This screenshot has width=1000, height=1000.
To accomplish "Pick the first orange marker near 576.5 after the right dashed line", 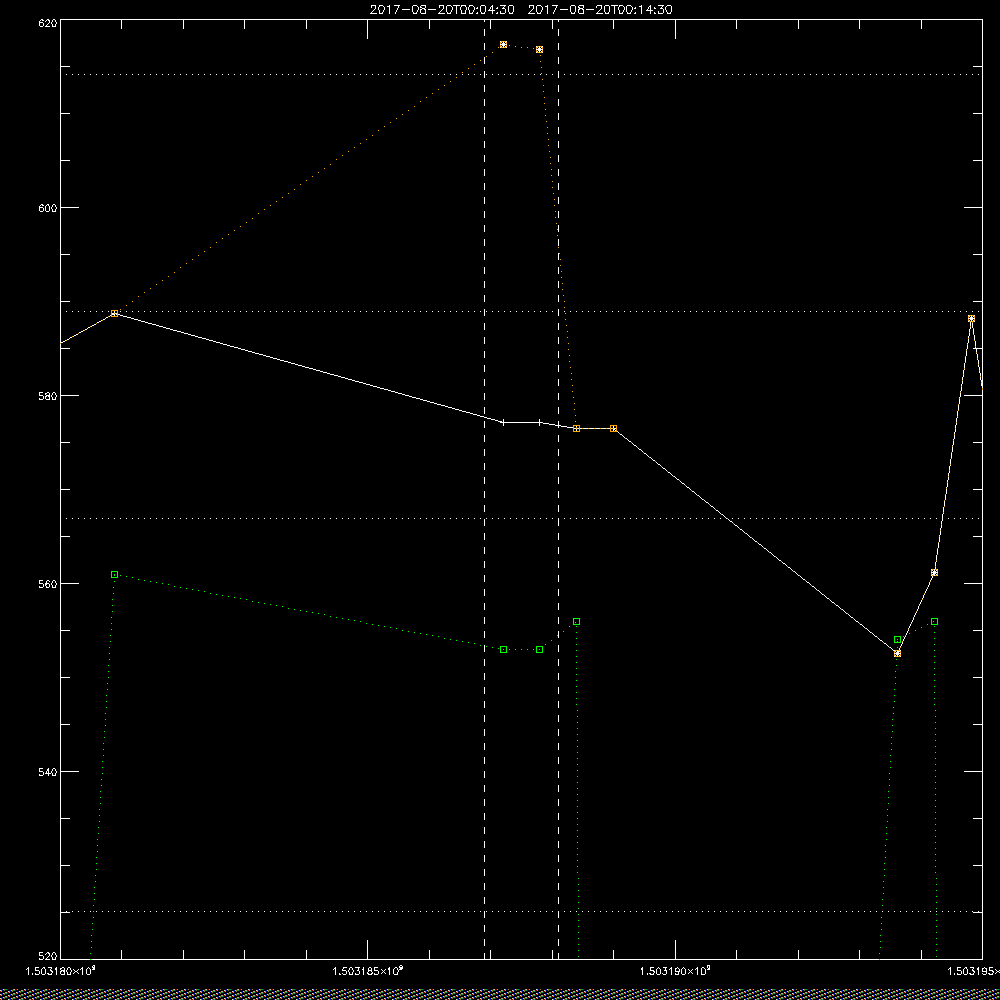I will [x=577, y=429].
